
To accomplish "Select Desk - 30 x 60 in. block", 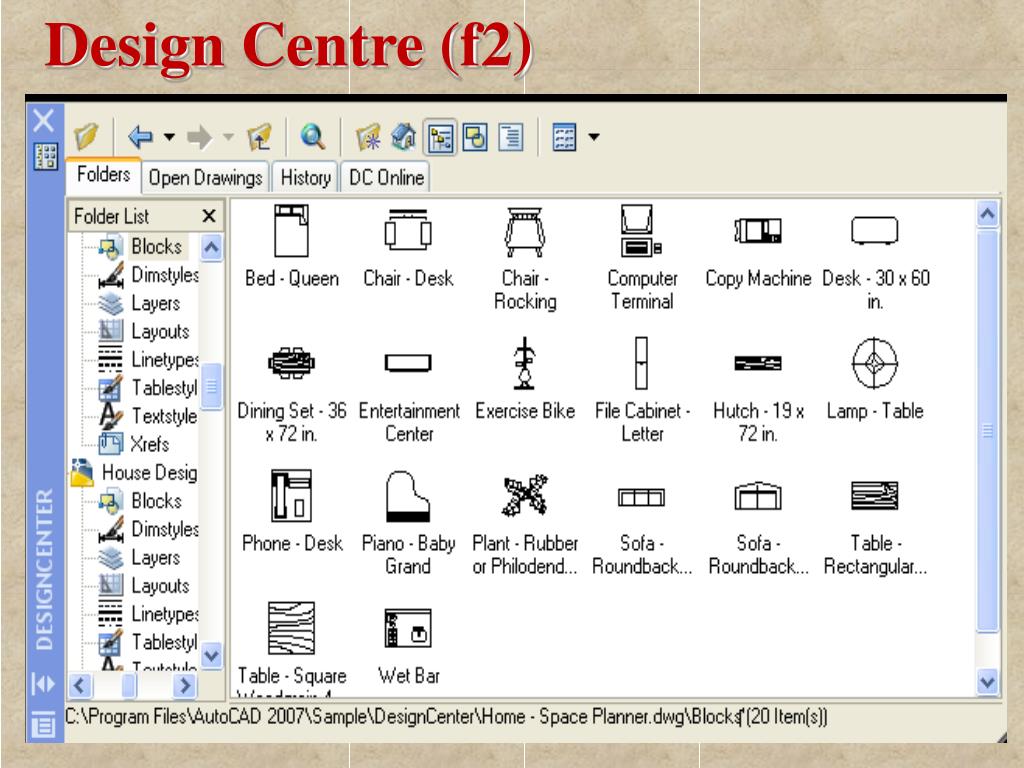I will pos(875,261).
